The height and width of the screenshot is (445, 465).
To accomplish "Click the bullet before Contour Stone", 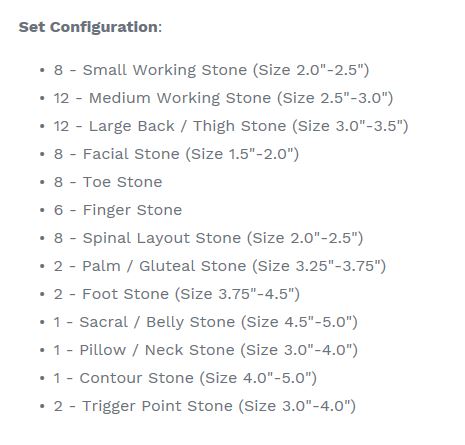I will tap(42, 378).
